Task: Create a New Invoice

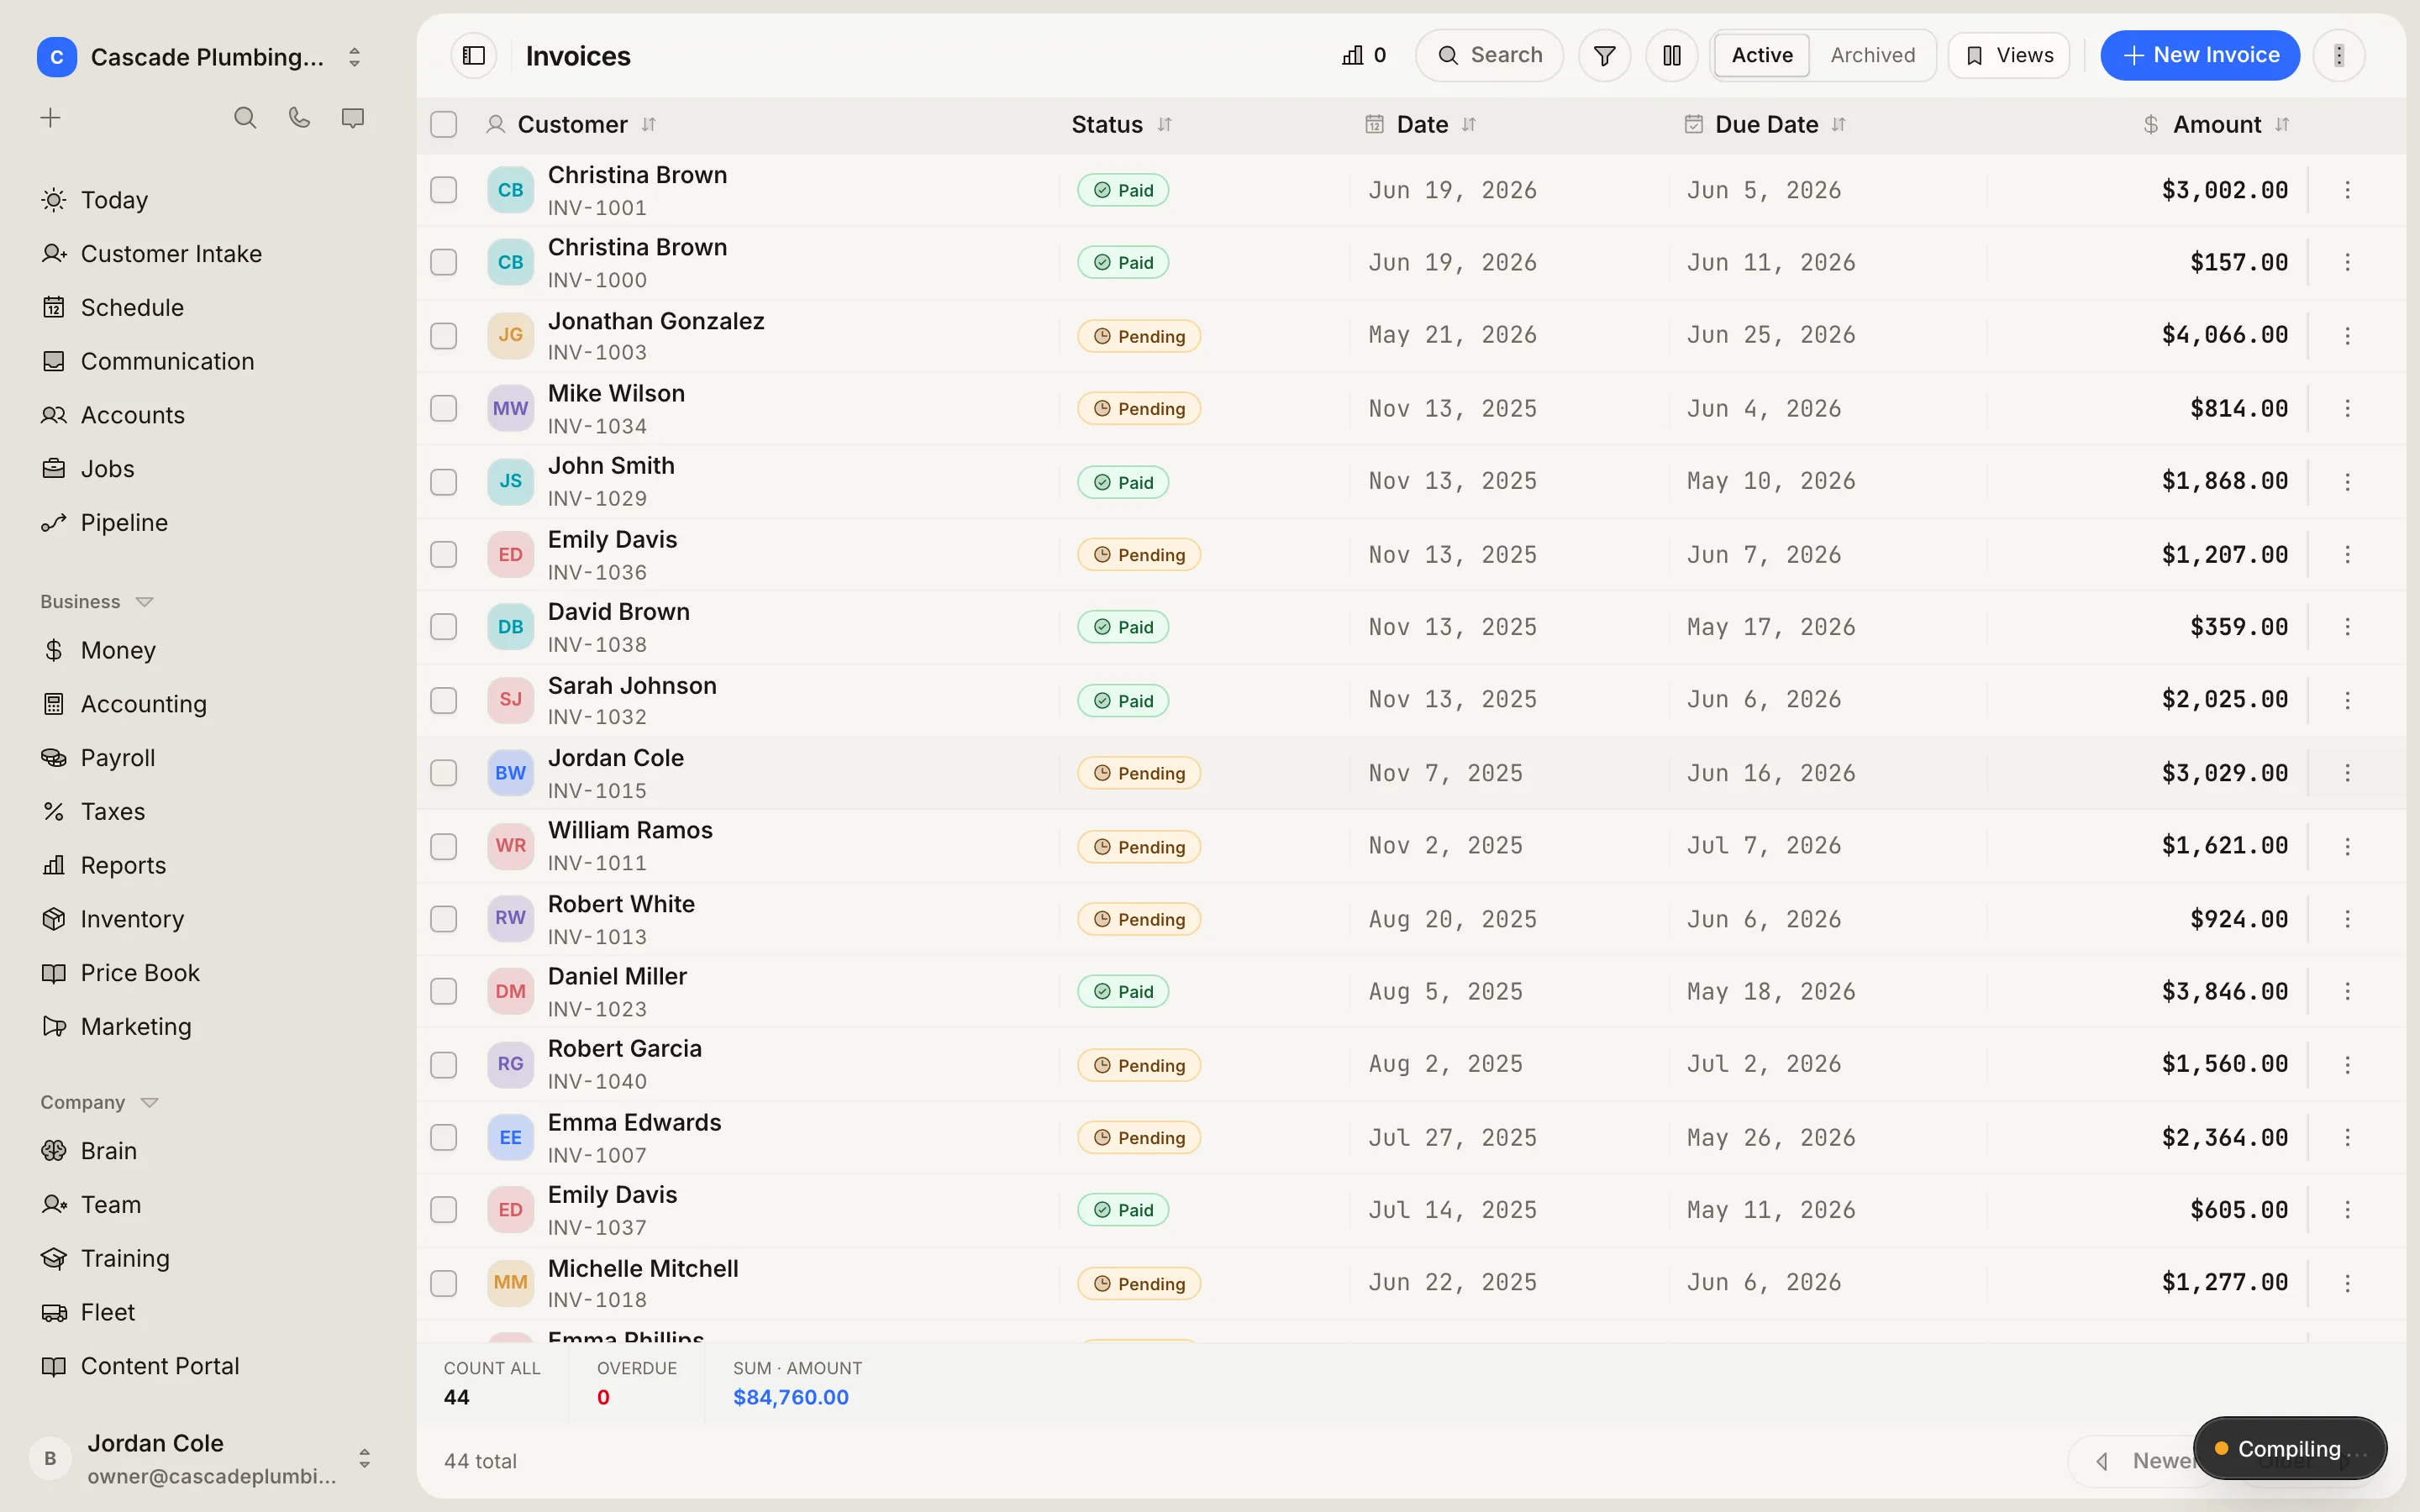Action: click(2199, 55)
